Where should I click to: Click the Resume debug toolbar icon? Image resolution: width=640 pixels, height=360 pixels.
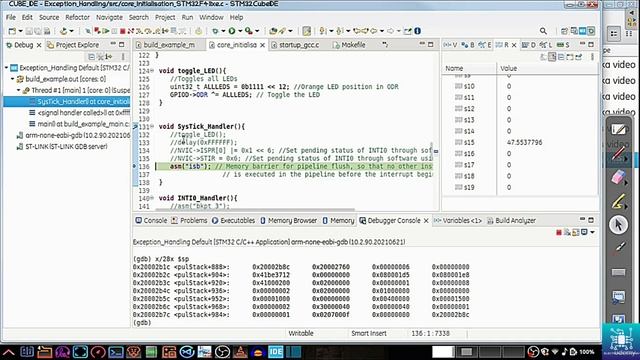coord(106,31)
